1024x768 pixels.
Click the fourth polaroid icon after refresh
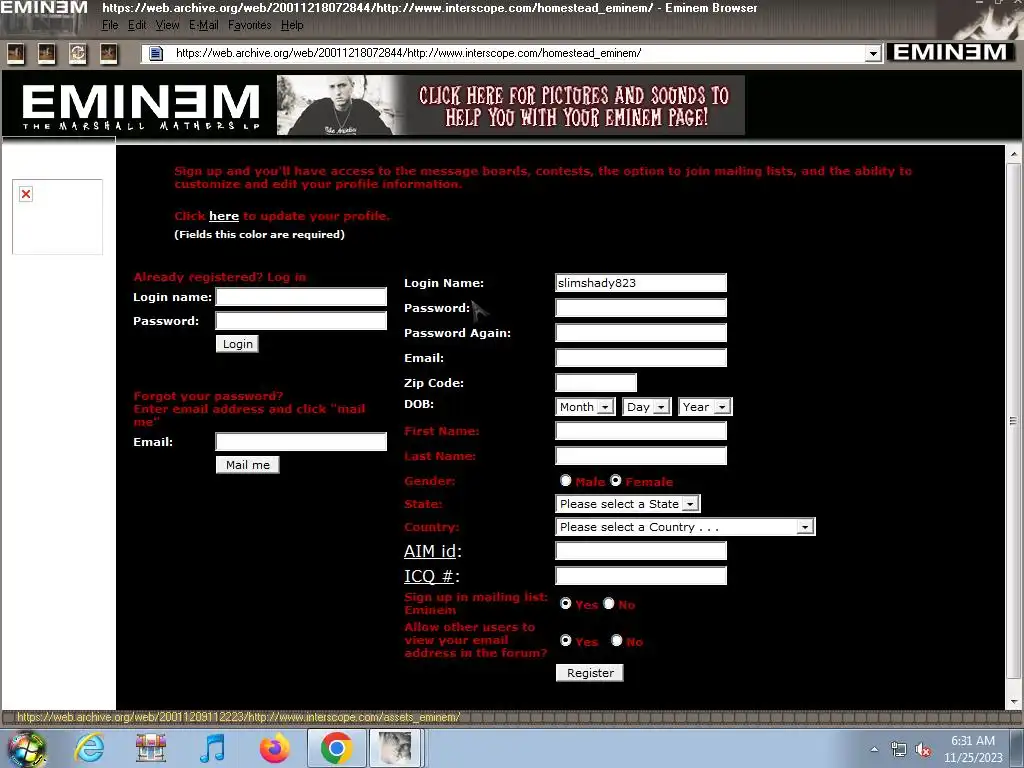(108, 53)
